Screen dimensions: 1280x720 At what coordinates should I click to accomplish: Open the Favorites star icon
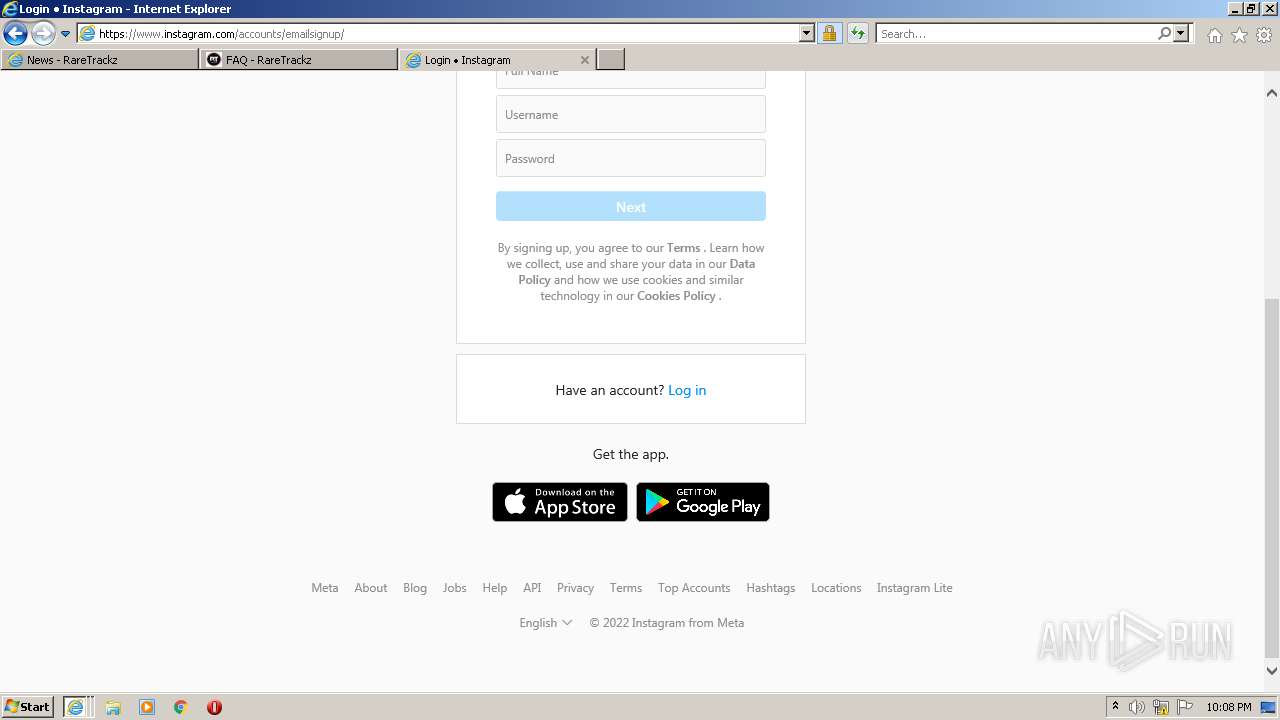[x=1239, y=35]
